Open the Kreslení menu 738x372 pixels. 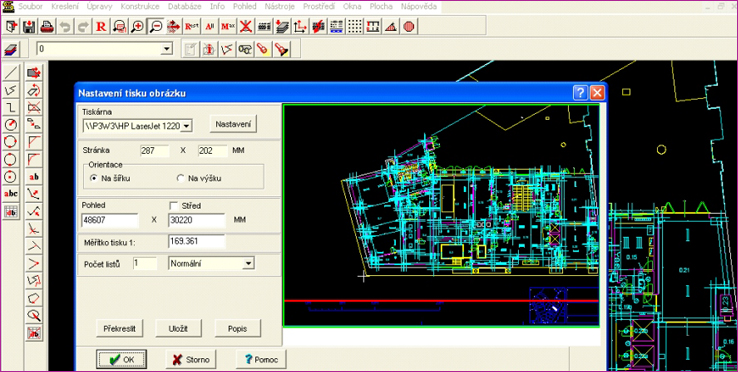coord(65,7)
